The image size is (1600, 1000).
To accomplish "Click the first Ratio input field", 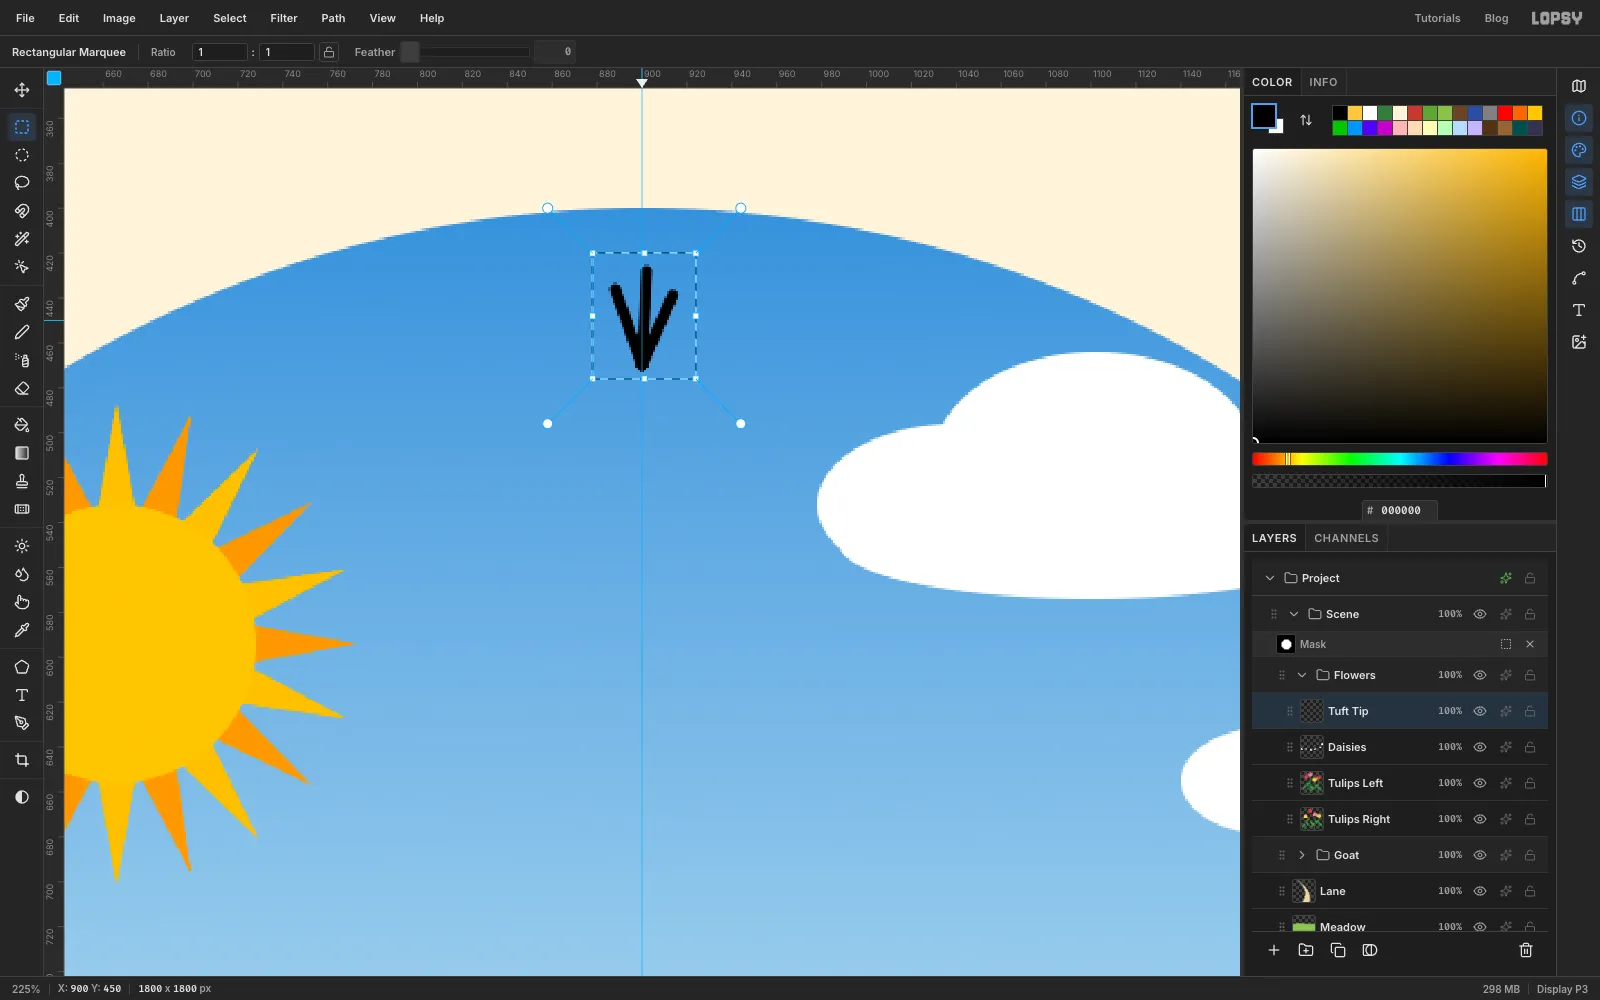I will [x=220, y=52].
